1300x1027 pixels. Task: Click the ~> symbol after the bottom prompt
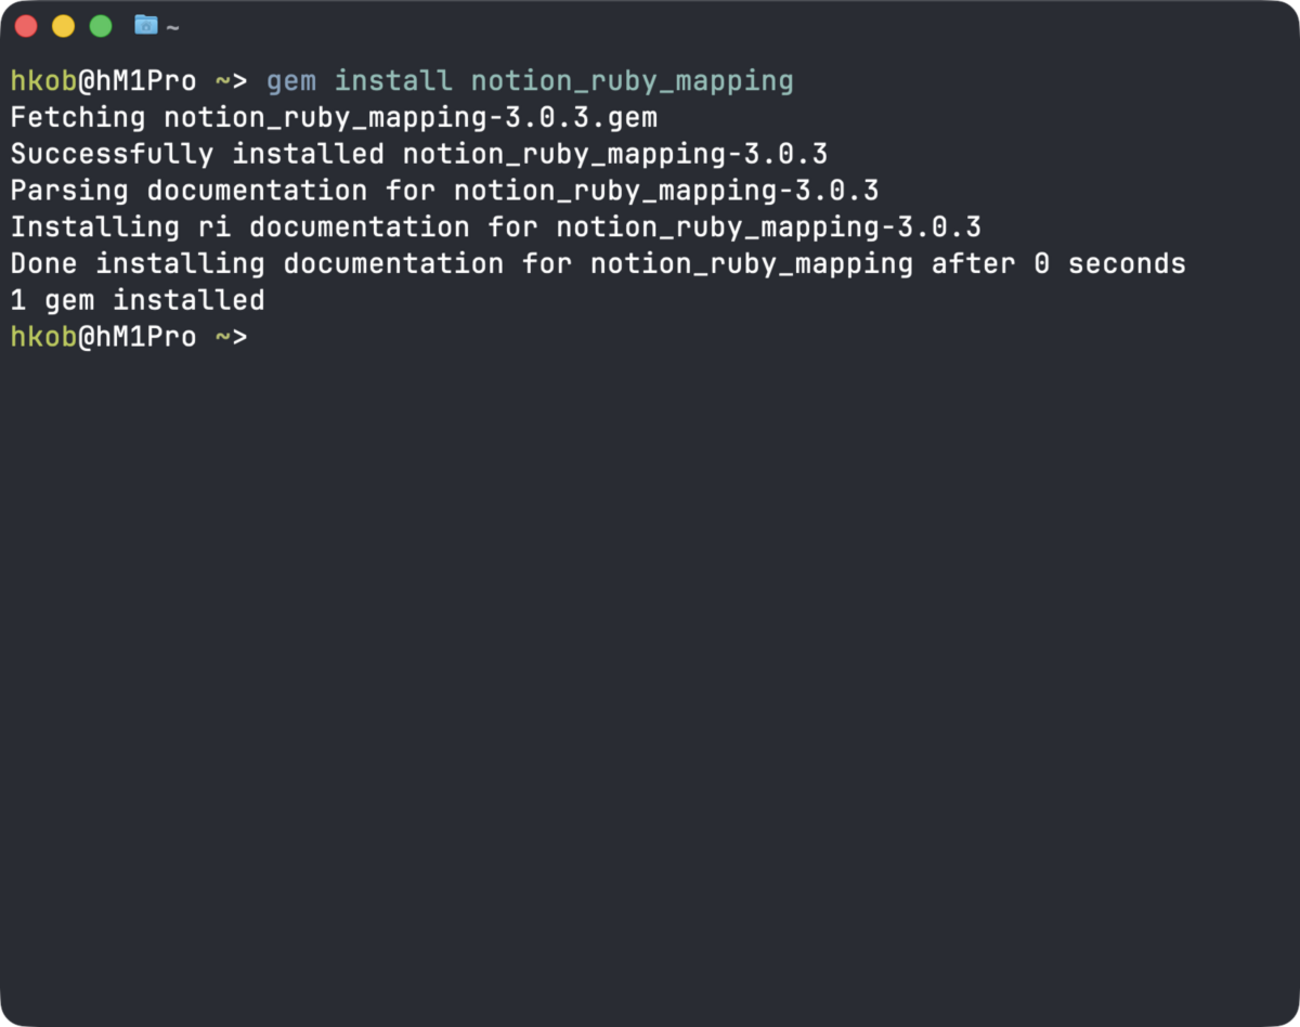pos(232,337)
